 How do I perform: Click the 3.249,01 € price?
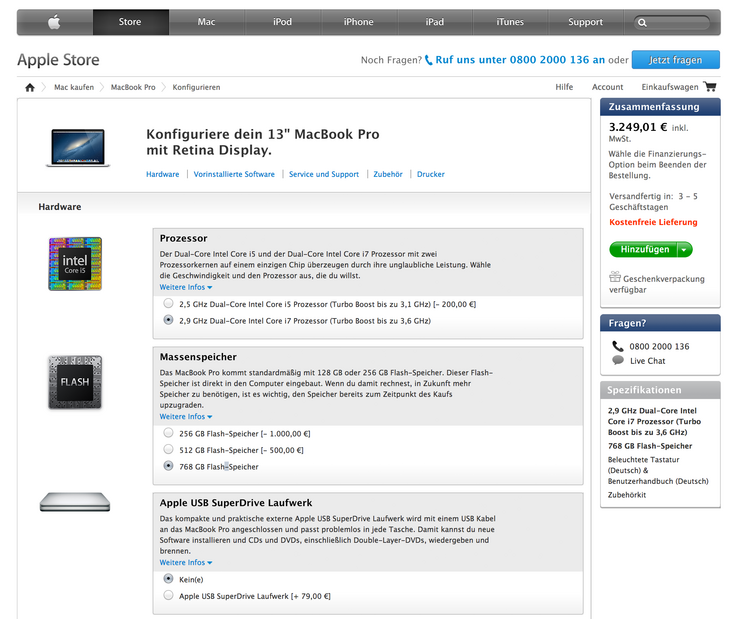pyautogui.click(x=638, y=127)
